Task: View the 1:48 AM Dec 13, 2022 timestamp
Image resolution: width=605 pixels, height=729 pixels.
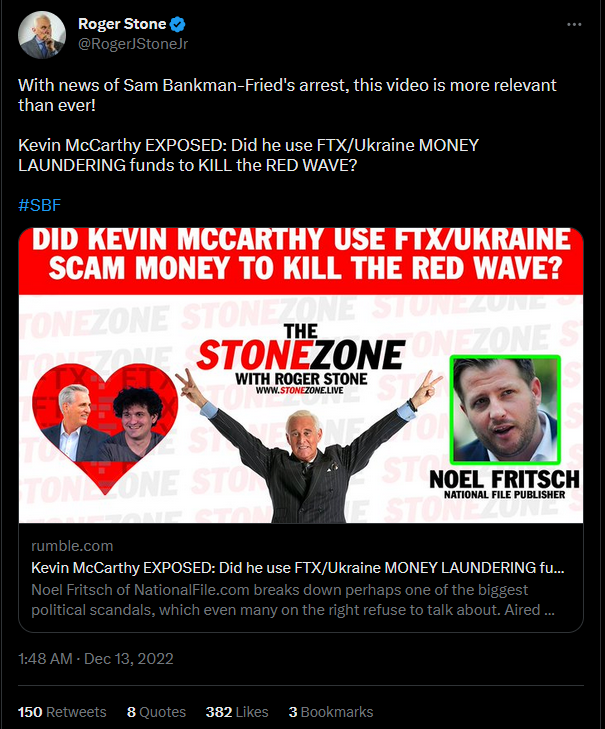Action: pos(95,659)
